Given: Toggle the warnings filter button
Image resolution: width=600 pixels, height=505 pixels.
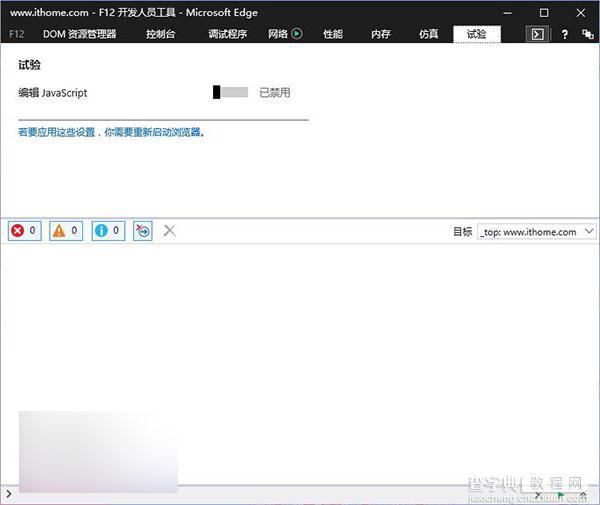Looking at the screenshot, I should pos(66,230).
